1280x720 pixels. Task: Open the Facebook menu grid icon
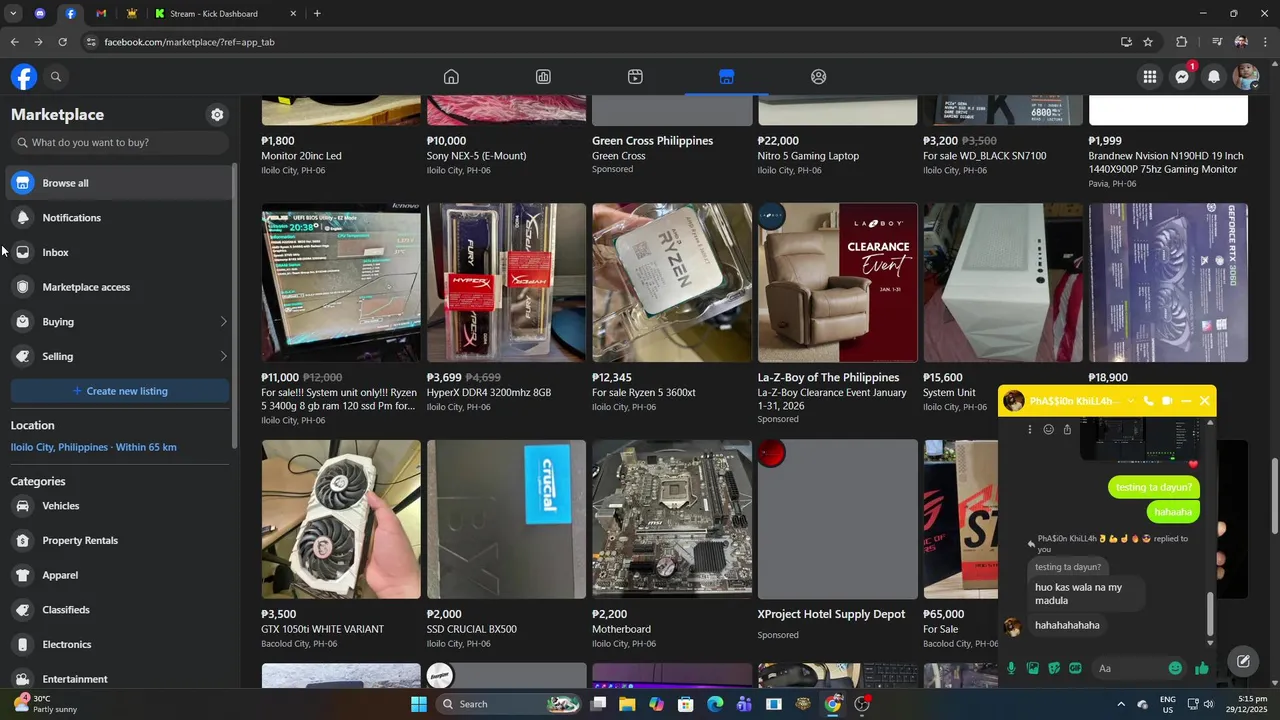pos(1150,77)
